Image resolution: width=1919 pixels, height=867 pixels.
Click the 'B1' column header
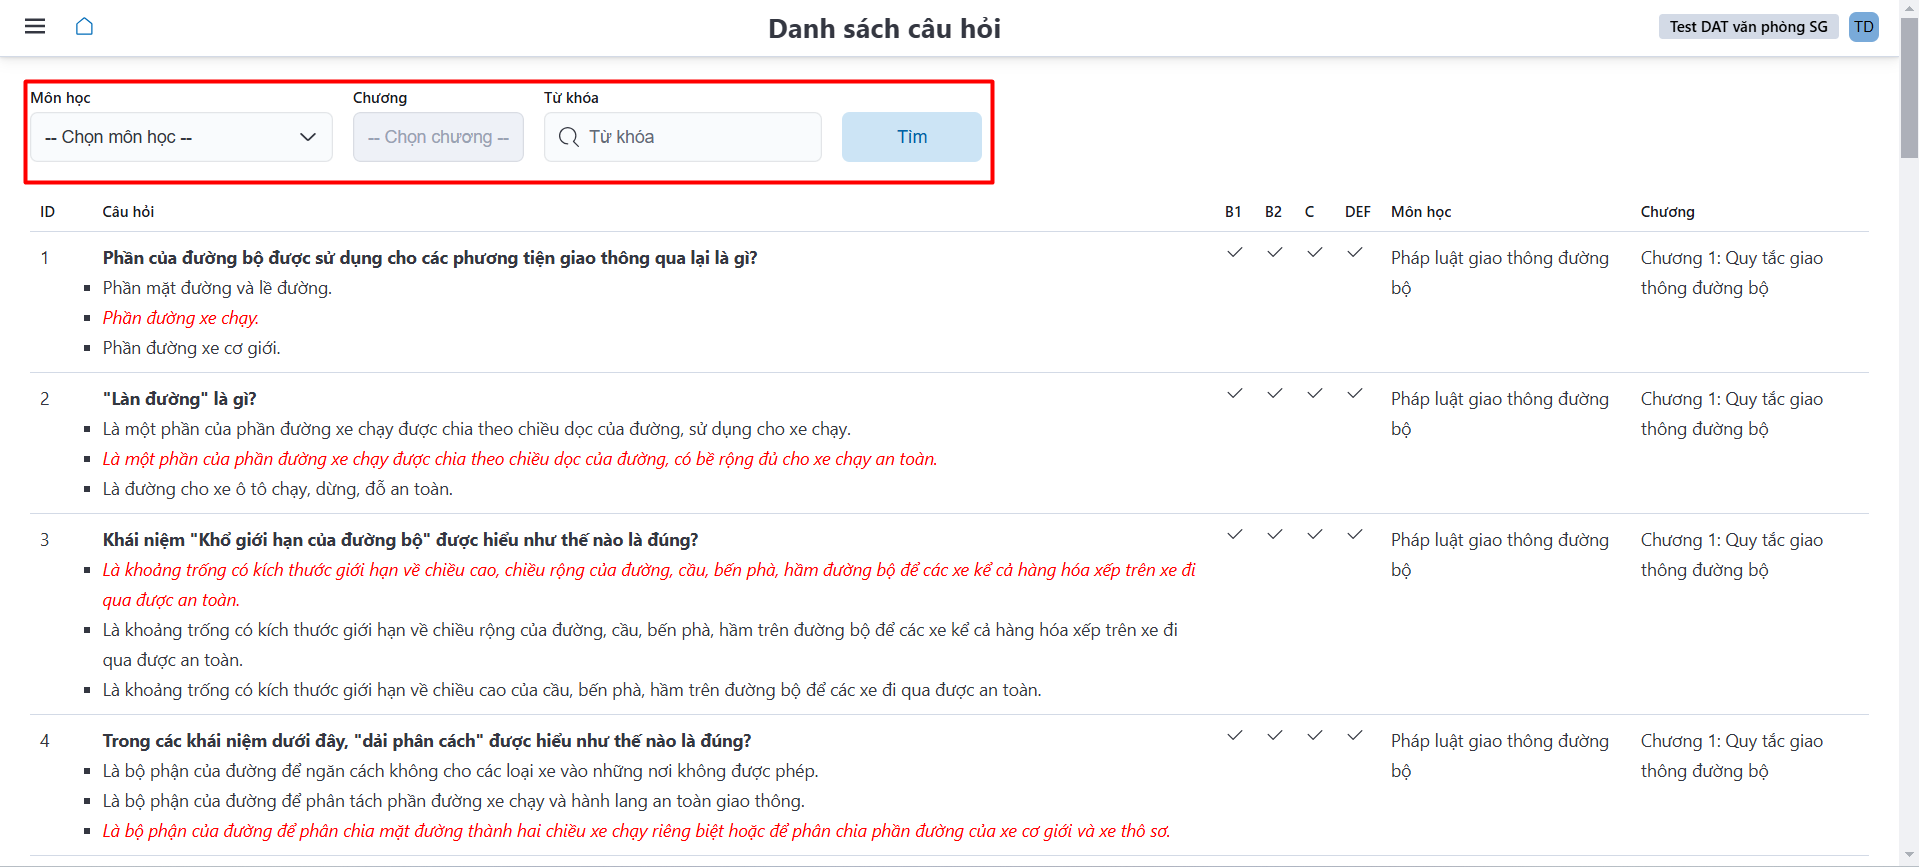tap(1233, 212)
